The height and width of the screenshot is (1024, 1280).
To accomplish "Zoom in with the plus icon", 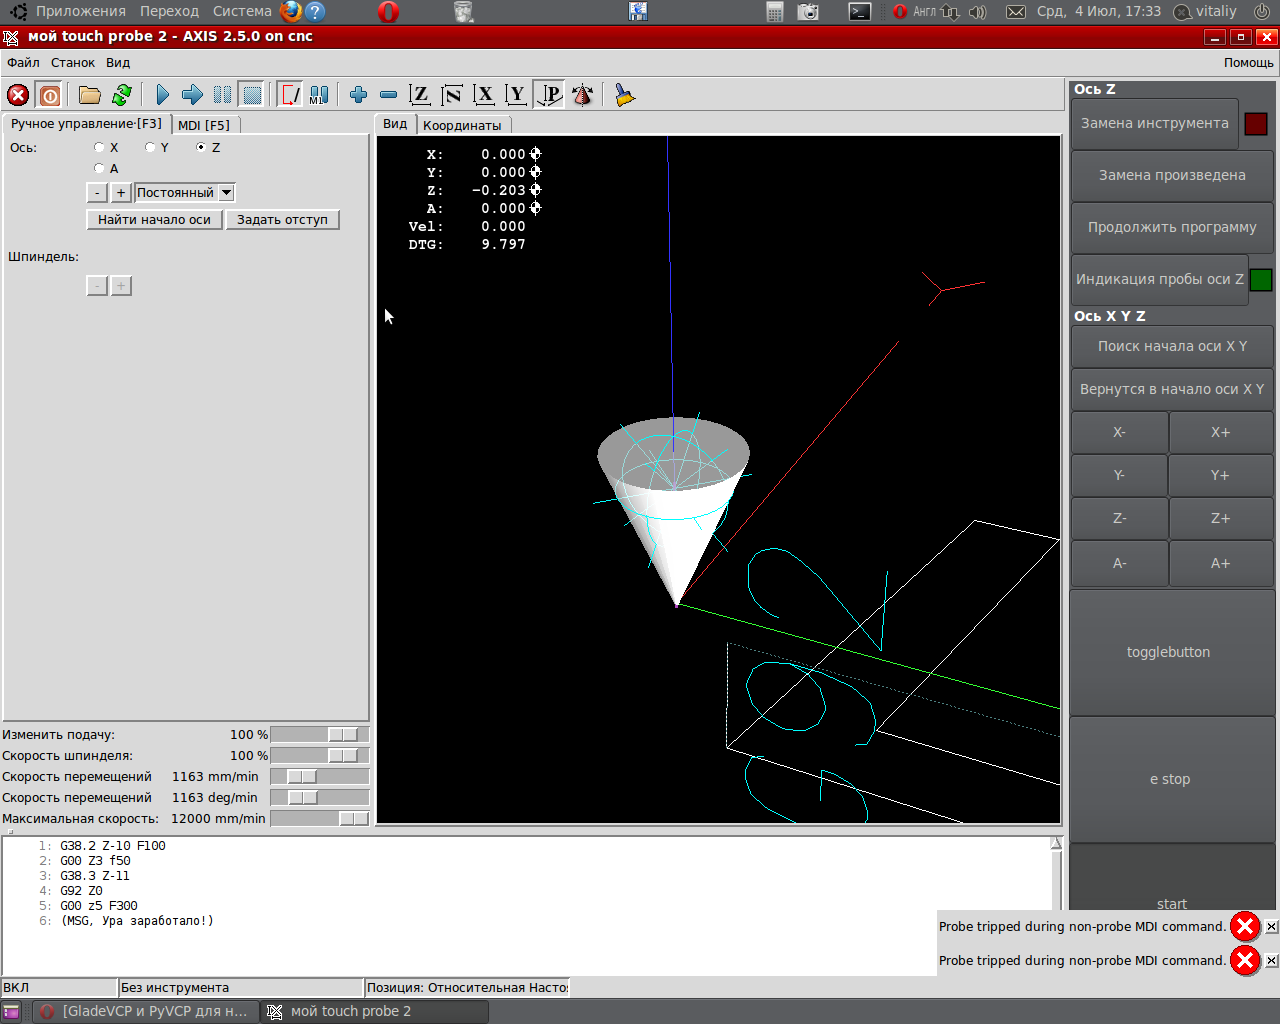I will point(358,95).
